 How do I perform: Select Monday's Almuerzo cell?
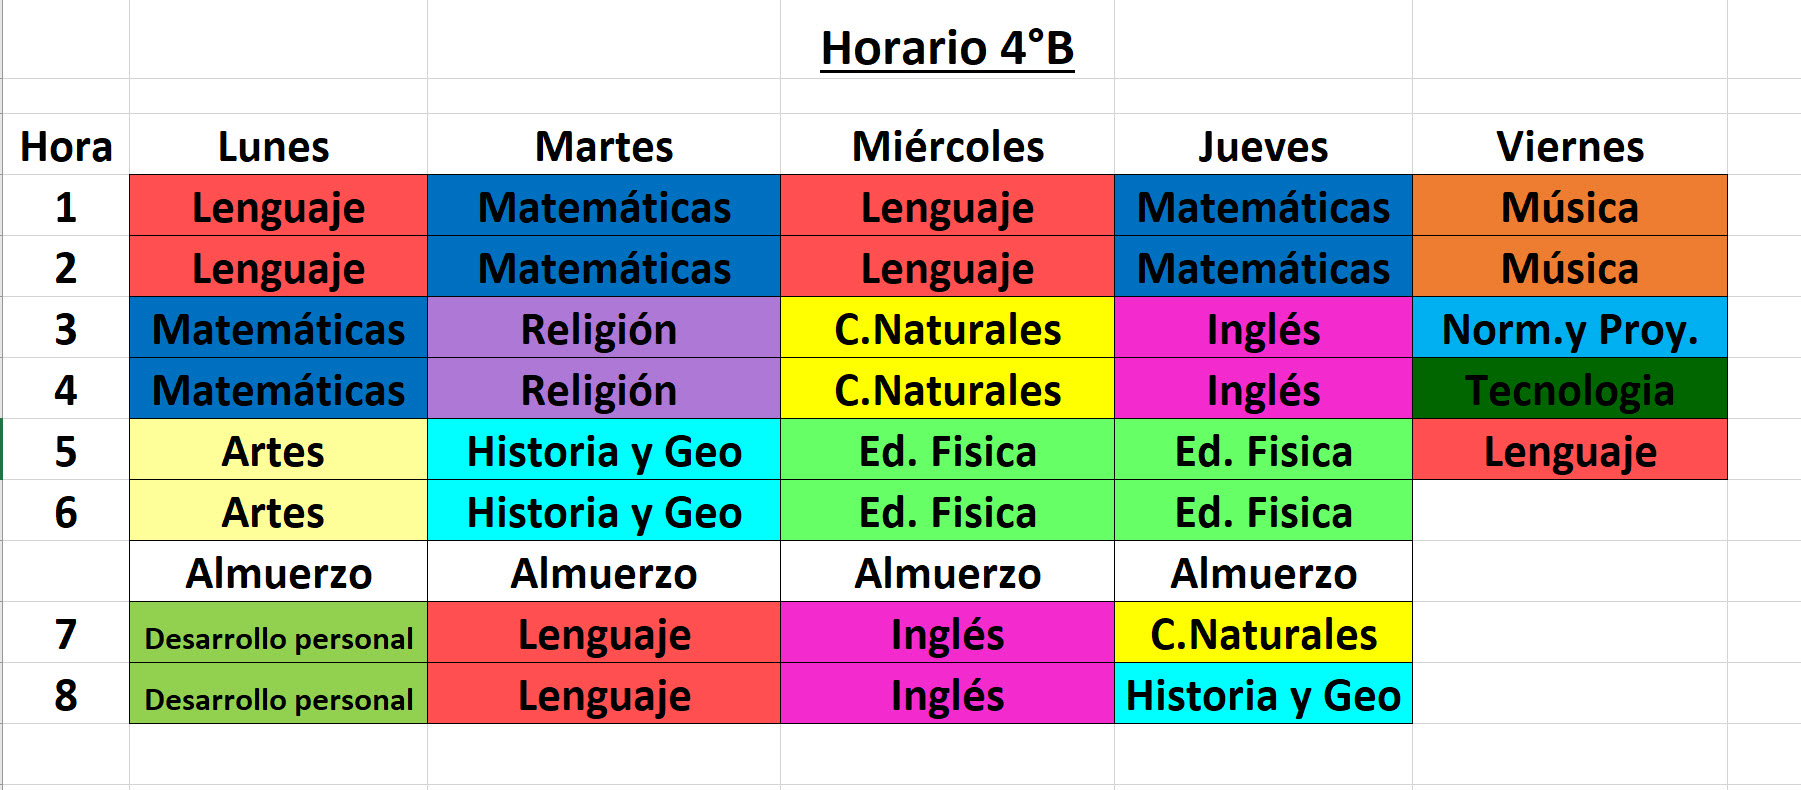pyautogui.click(x=278, y=573)
